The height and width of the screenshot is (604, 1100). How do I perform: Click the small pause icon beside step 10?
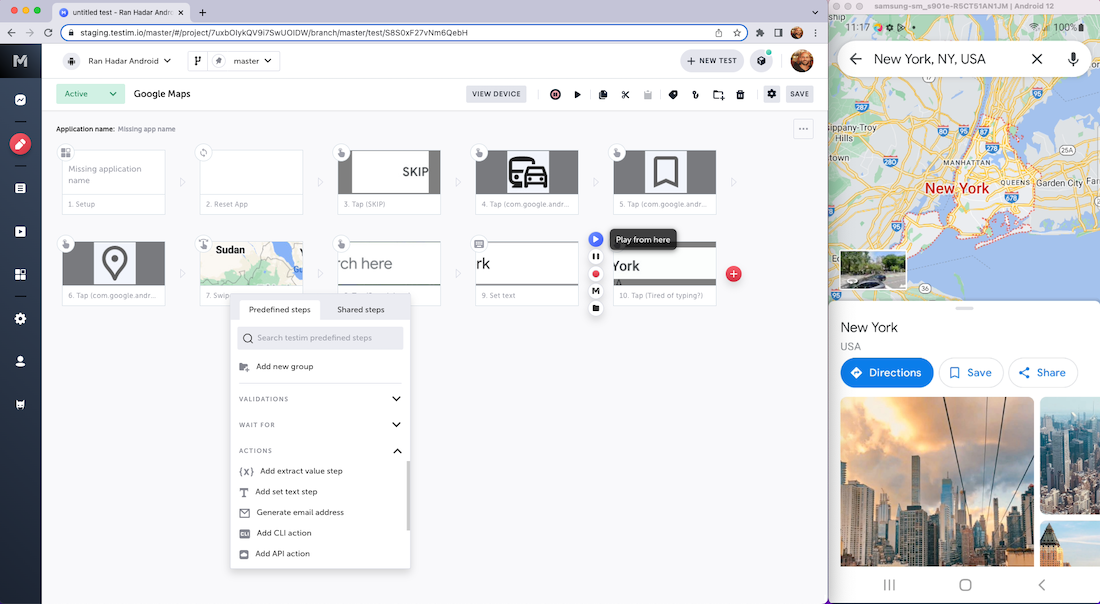tap(596, 257)
